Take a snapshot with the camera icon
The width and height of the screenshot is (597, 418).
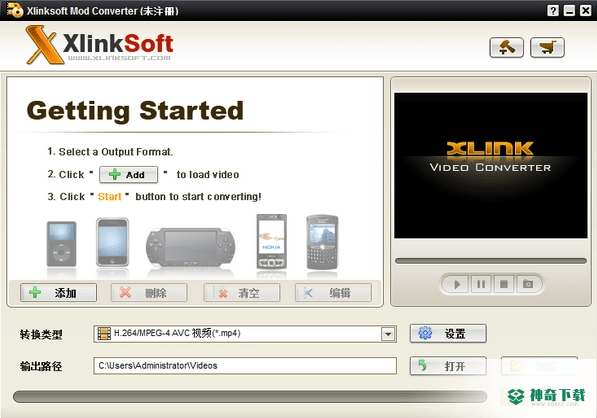coord(528,284)
